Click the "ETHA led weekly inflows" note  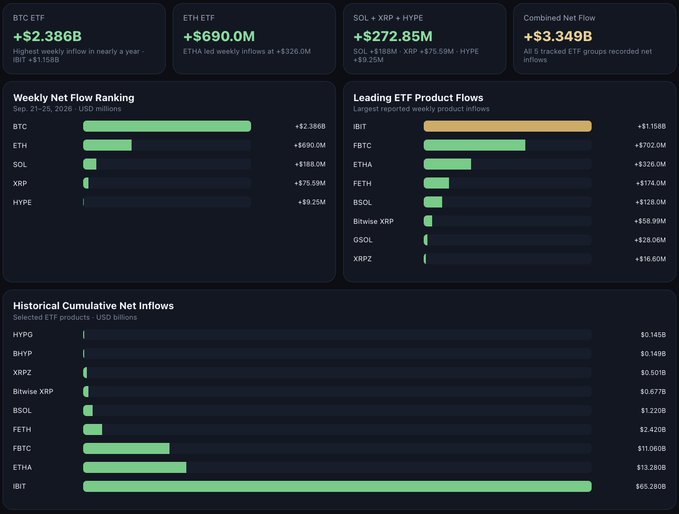[247, 51]
